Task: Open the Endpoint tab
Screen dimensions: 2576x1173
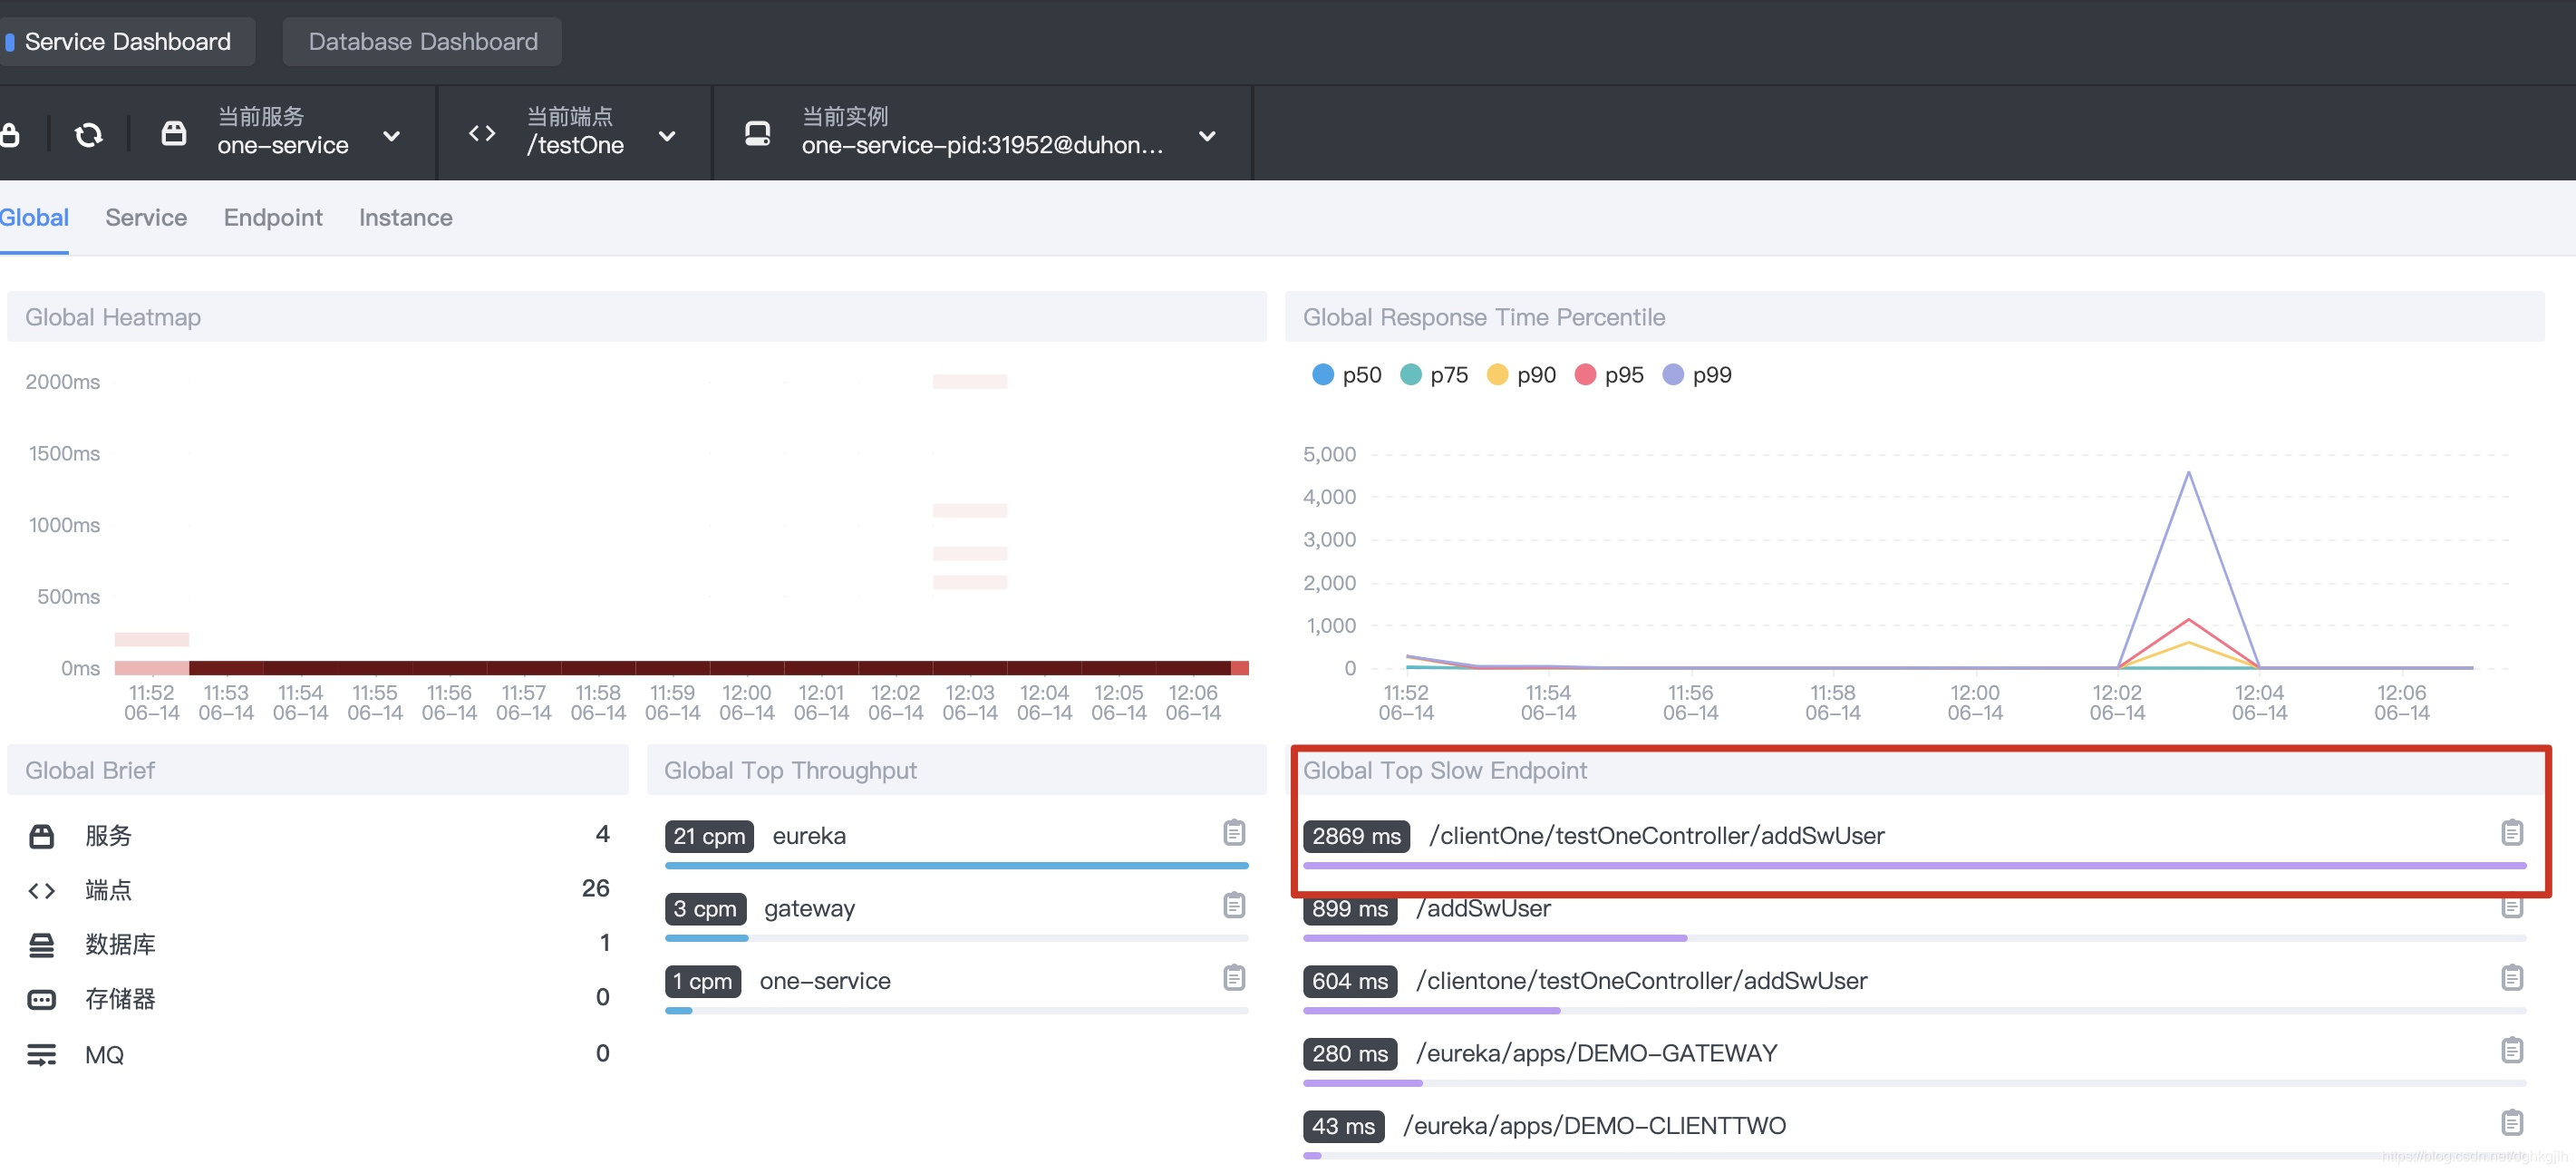Action: click(272, 218)
